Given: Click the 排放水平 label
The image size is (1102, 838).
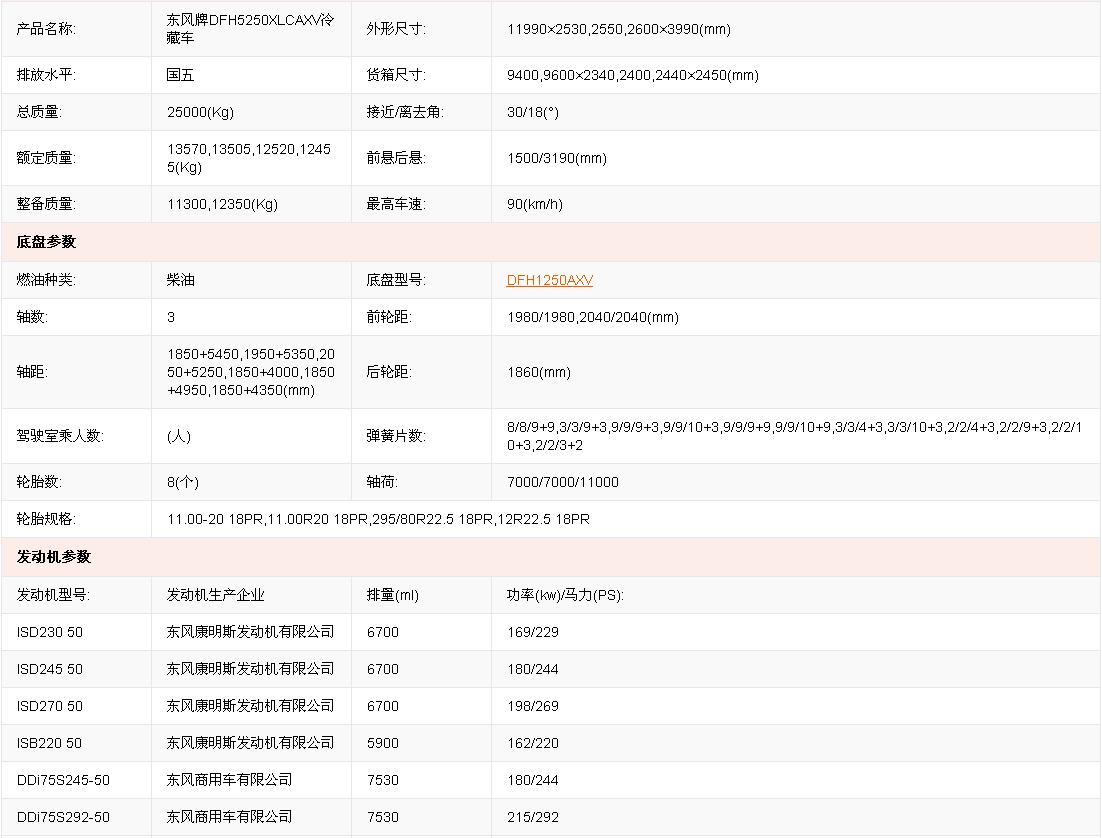Looking at the screenshot, I should tap(46, 75).
